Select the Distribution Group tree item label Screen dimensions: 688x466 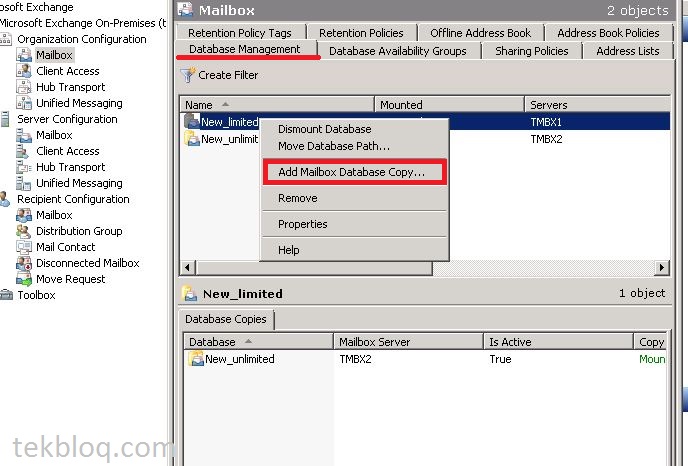click(x=79, y=231)
